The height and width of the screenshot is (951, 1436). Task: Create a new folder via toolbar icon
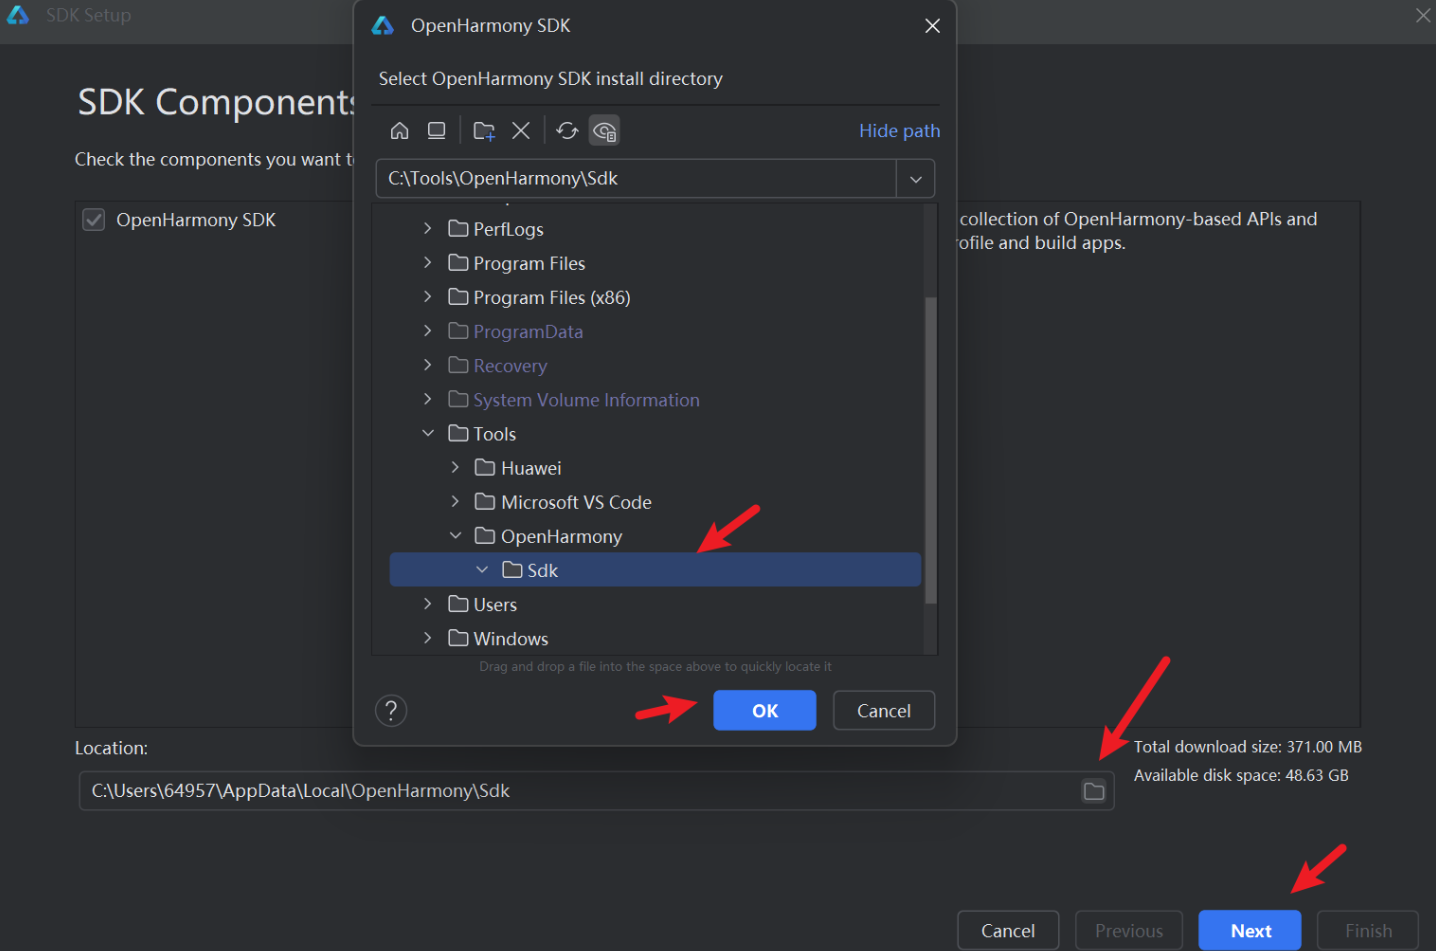point(484,131)
